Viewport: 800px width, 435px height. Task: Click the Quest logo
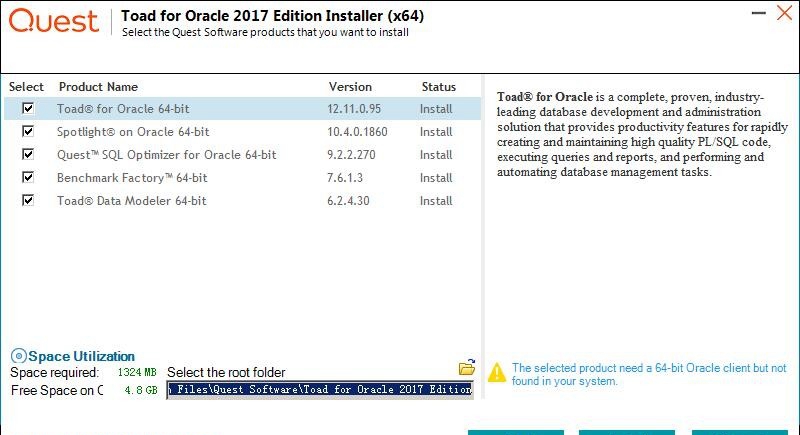click(x=54, y=21)
